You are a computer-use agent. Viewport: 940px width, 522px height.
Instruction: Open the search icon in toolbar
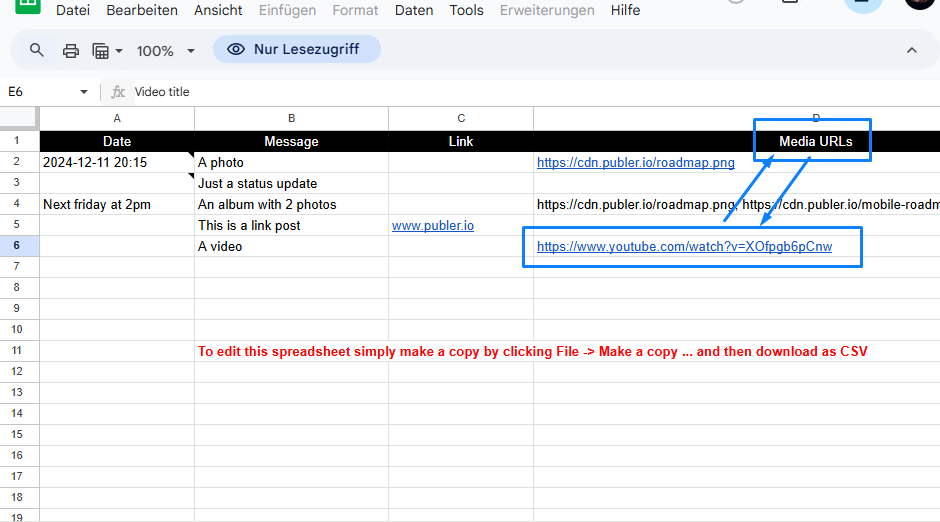point(37,50)
